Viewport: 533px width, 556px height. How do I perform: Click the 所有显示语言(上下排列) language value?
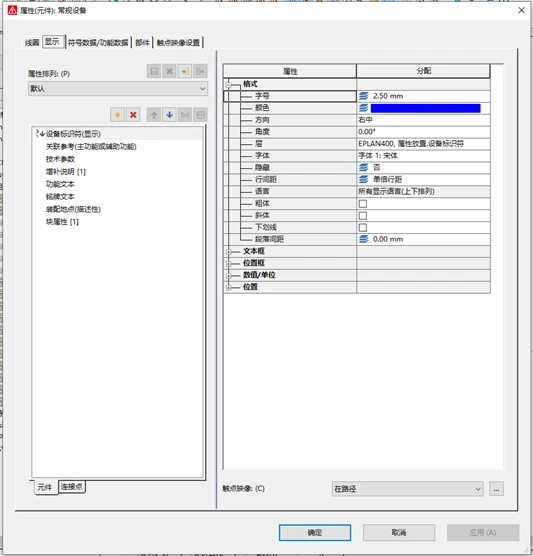coord(396,191)
